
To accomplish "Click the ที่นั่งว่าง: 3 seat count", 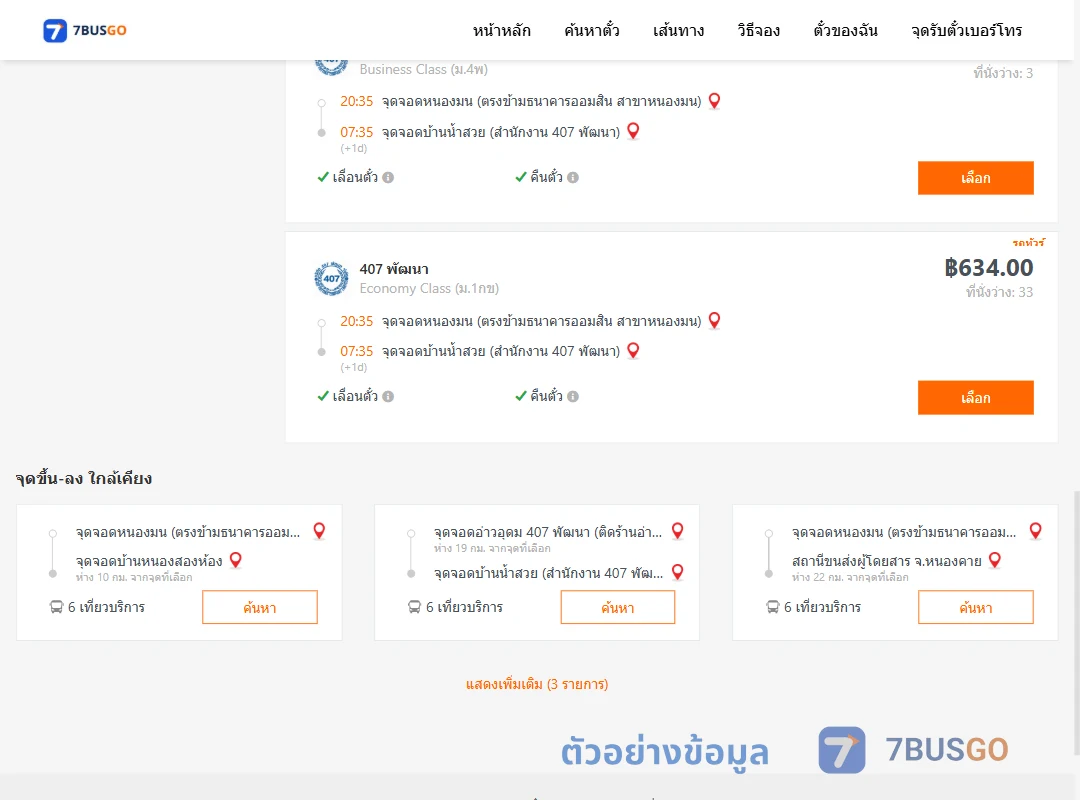I will (1003, 73).
